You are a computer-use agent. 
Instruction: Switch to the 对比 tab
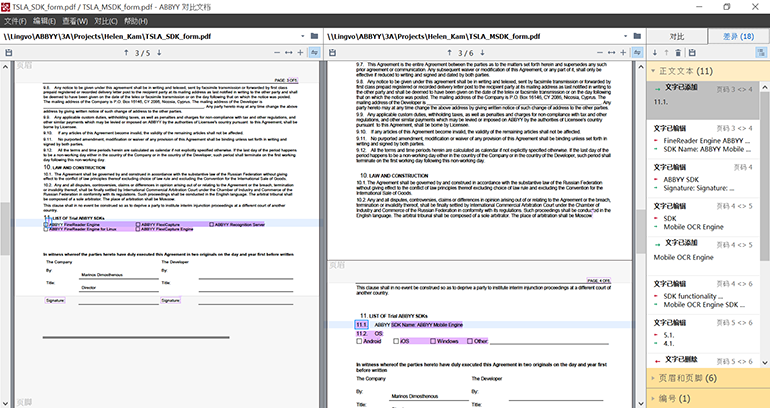coord(677,35)
